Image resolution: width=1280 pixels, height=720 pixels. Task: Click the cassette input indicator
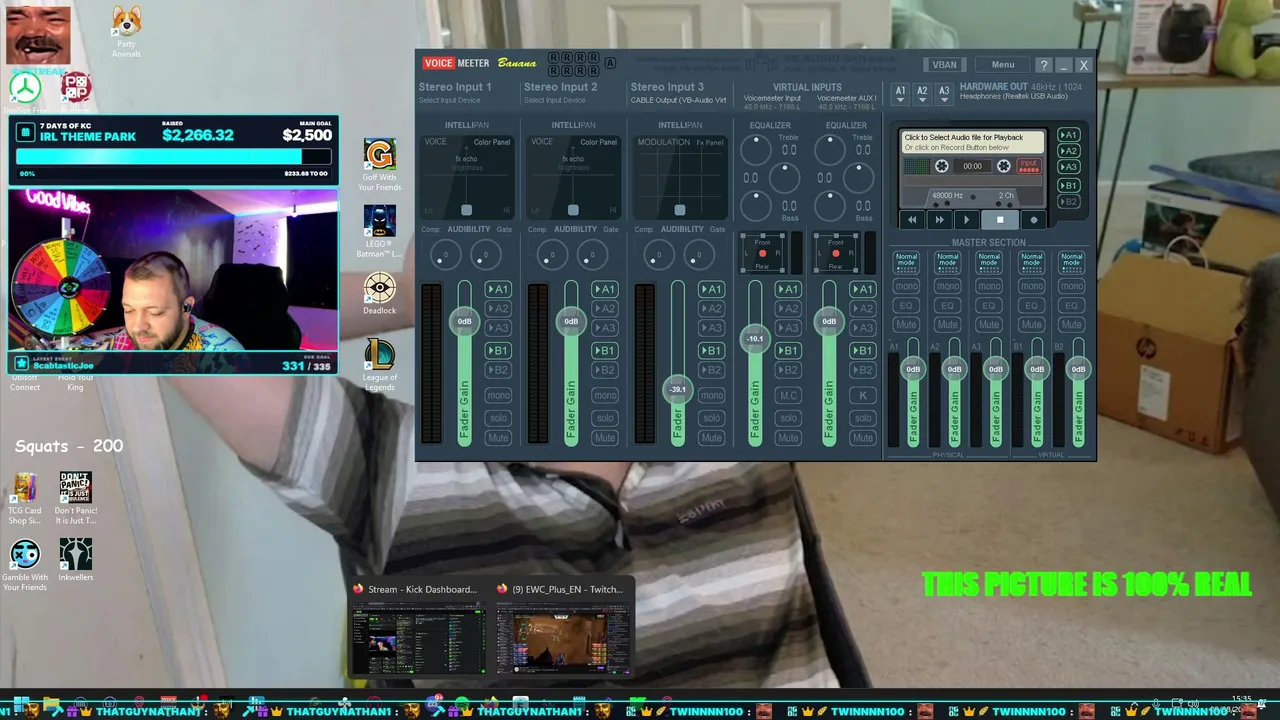point(1028,166)
